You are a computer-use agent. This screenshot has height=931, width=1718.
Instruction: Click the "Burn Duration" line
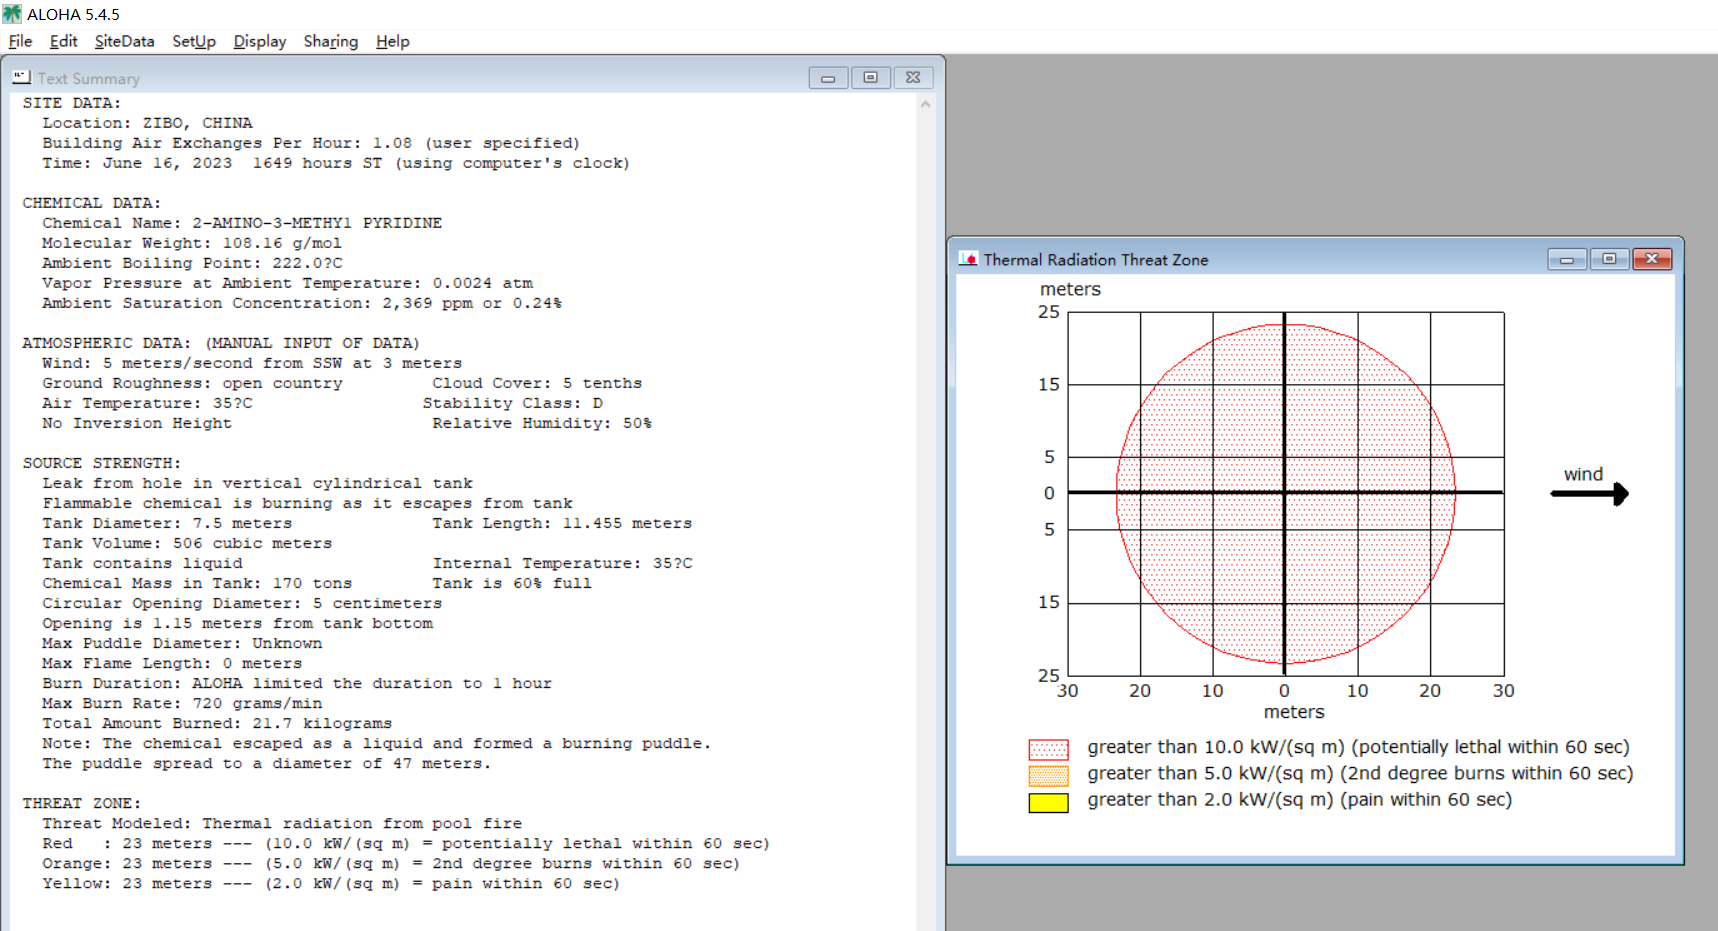(297, 683)
